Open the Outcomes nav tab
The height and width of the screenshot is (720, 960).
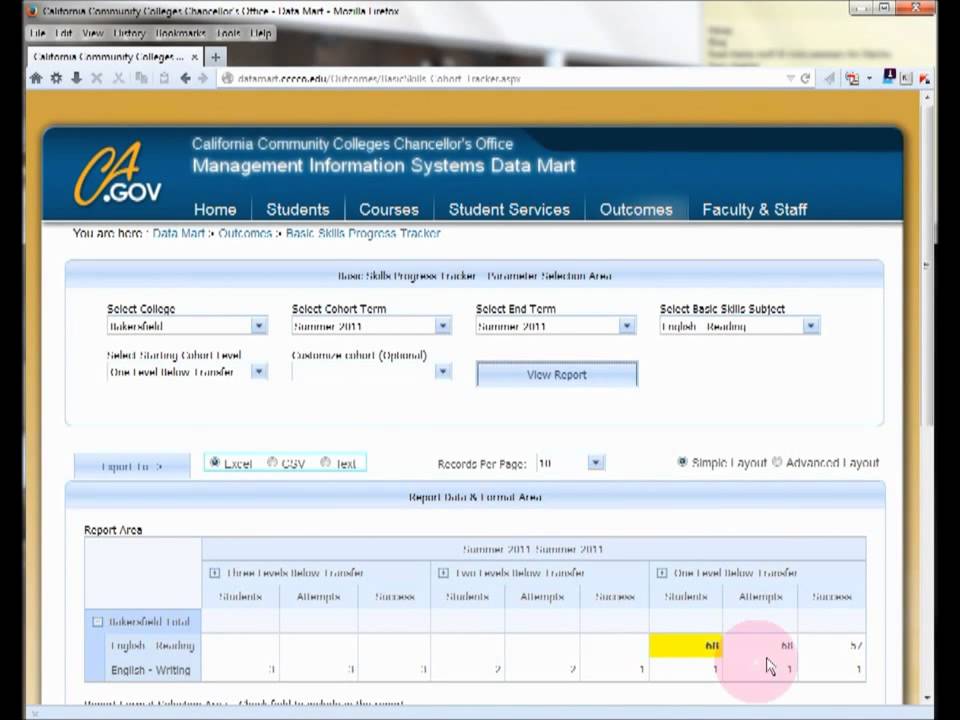(636, 209)
